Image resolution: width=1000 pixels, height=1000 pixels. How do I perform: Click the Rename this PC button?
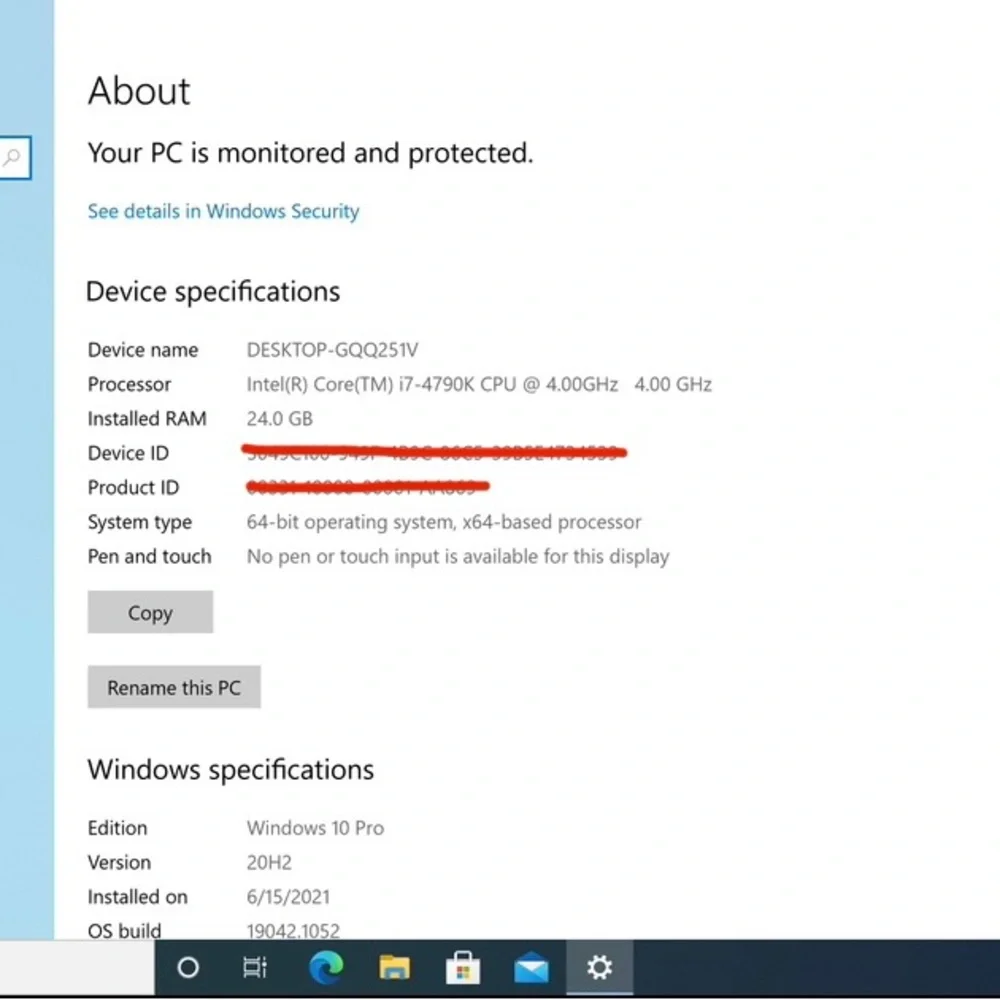(x=174, y=687)
